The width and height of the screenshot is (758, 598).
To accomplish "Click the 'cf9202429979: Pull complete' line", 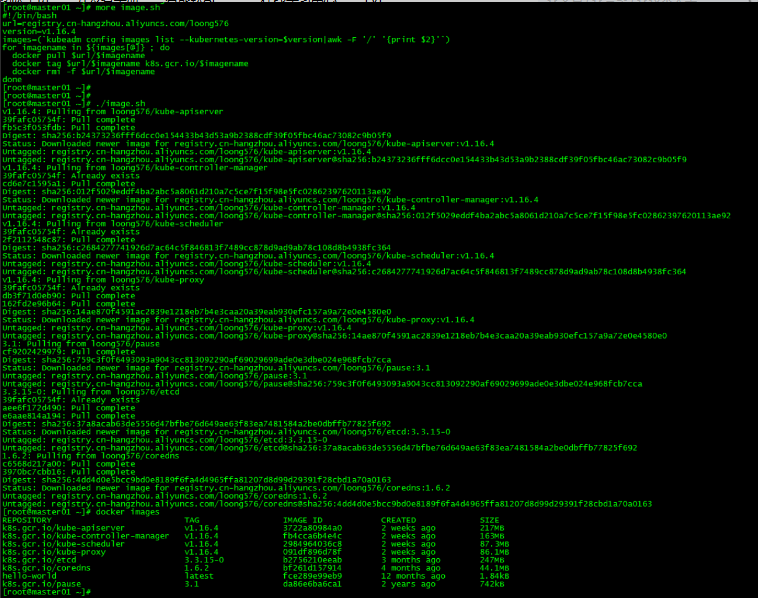I will (69, 352).
